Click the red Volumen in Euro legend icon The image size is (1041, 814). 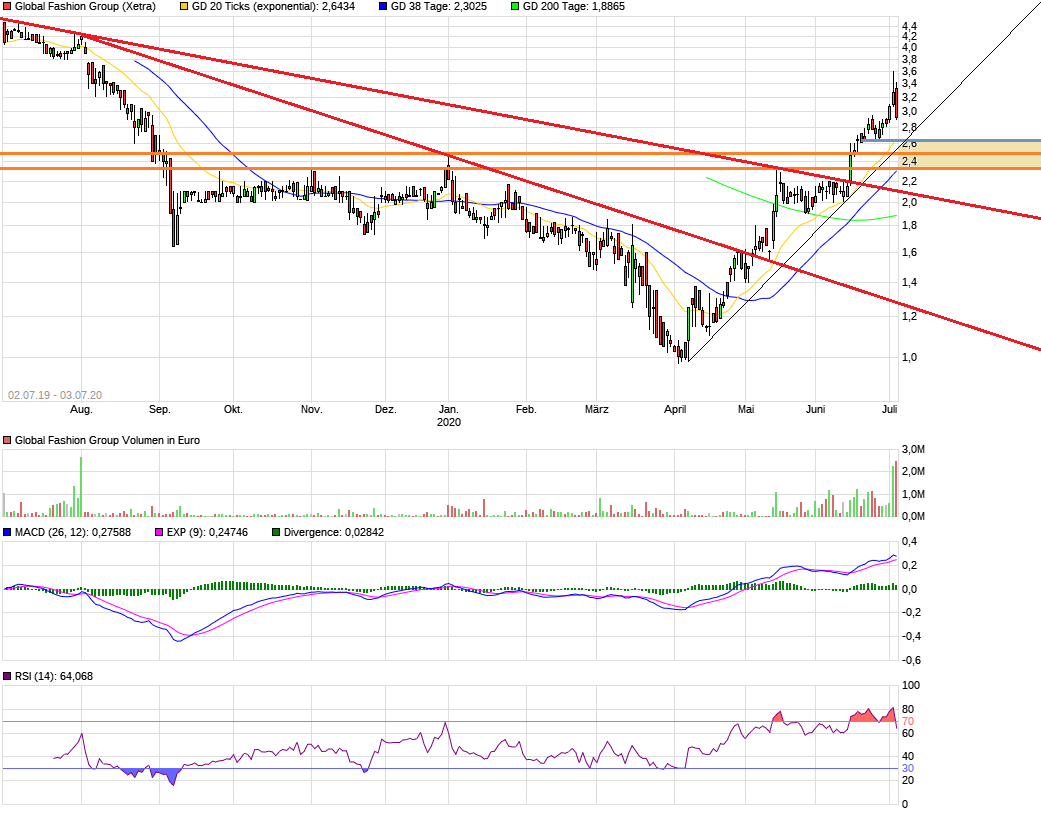point(8,440)
